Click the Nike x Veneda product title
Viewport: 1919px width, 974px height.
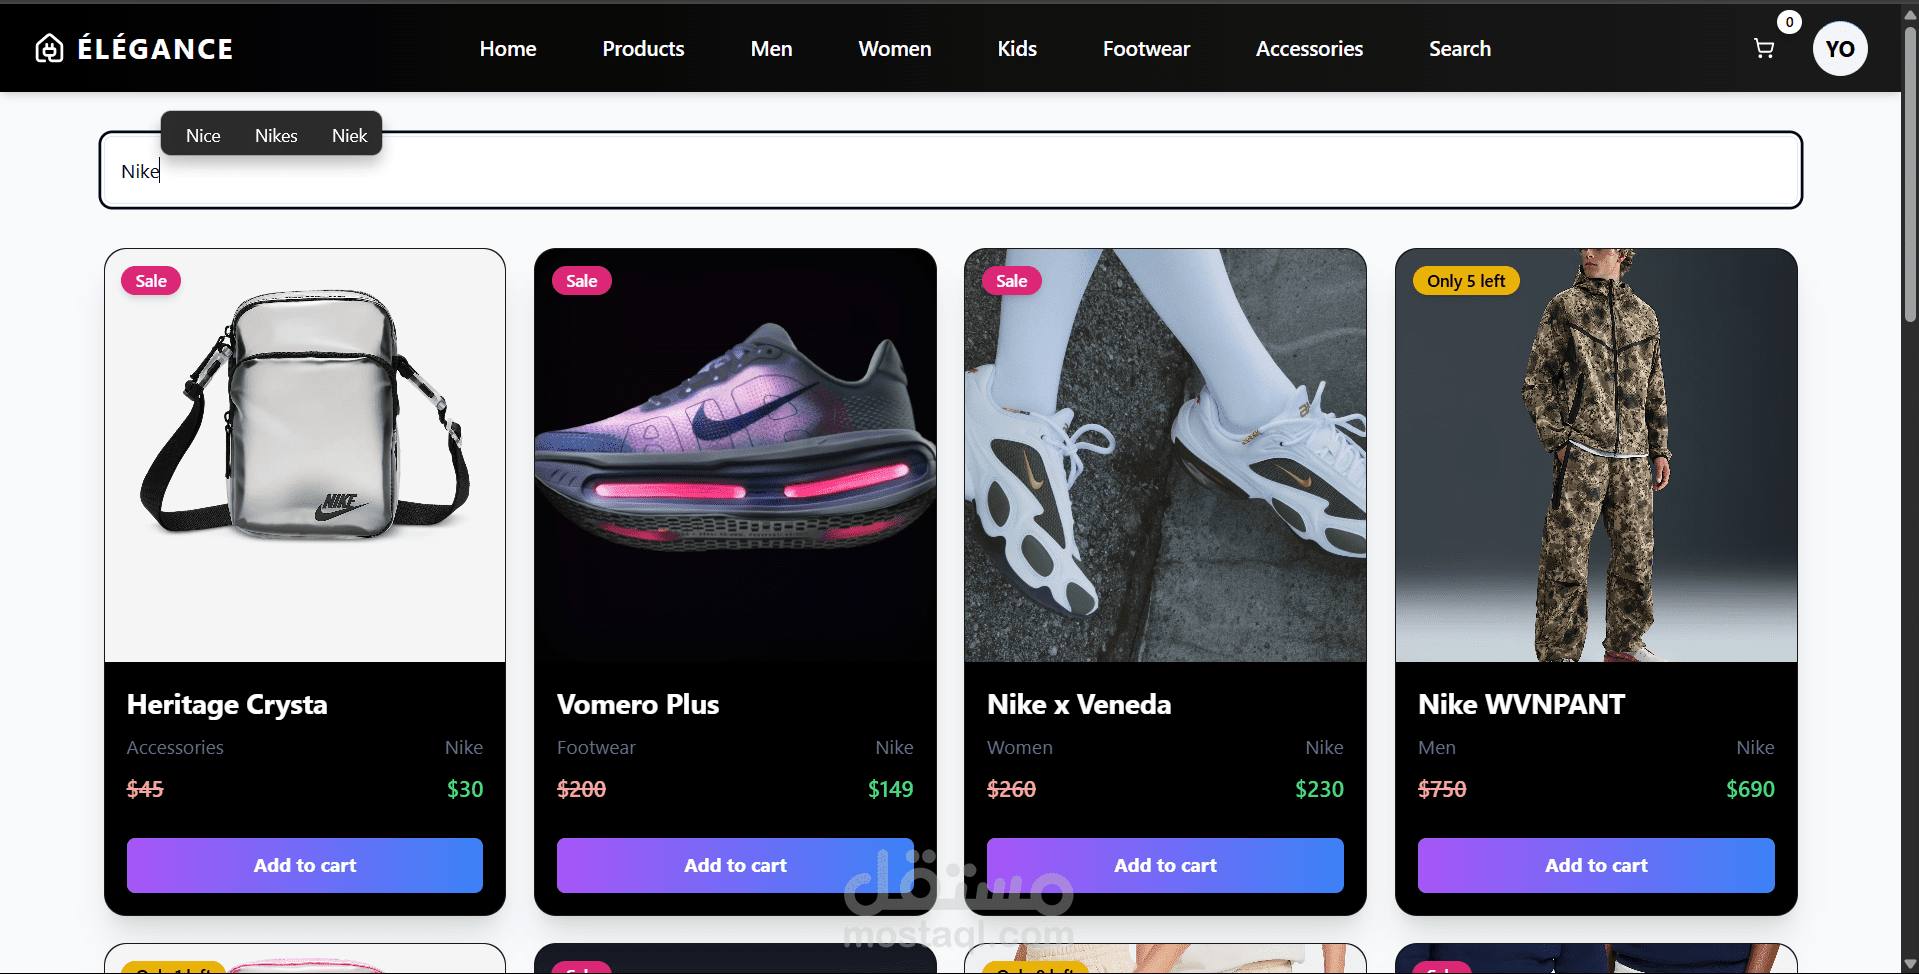(x=1079, y=705)
